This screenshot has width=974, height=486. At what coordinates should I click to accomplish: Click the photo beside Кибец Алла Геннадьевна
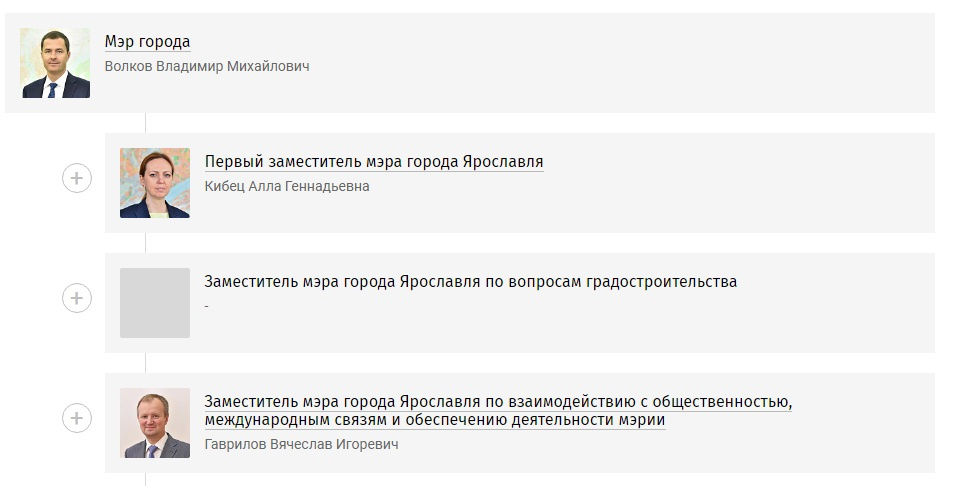tap(155, 183)
